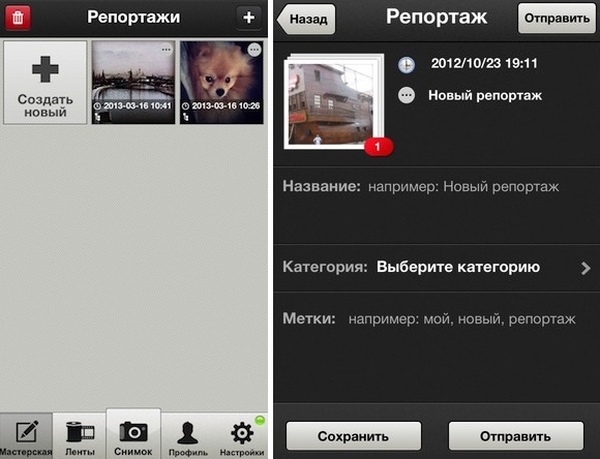
Task: Tap the clock icon next to date
Action: (x=406, y=65)
